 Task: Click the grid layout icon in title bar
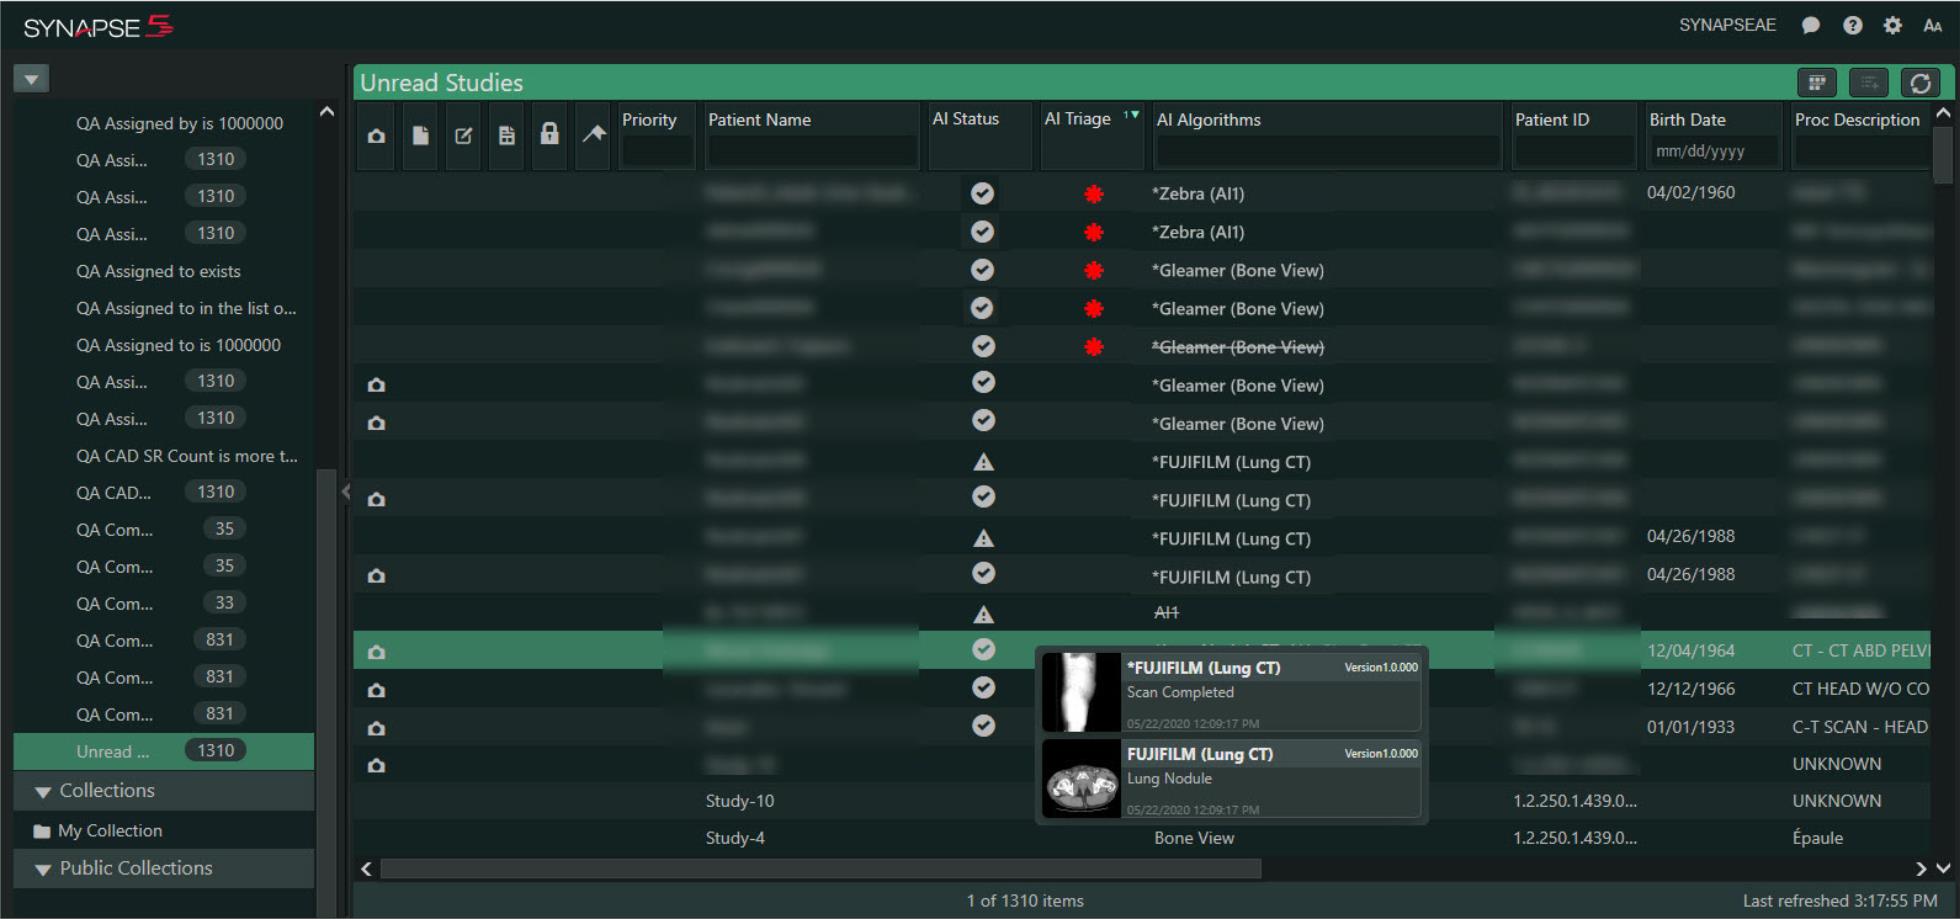(x=1817, y=83)
